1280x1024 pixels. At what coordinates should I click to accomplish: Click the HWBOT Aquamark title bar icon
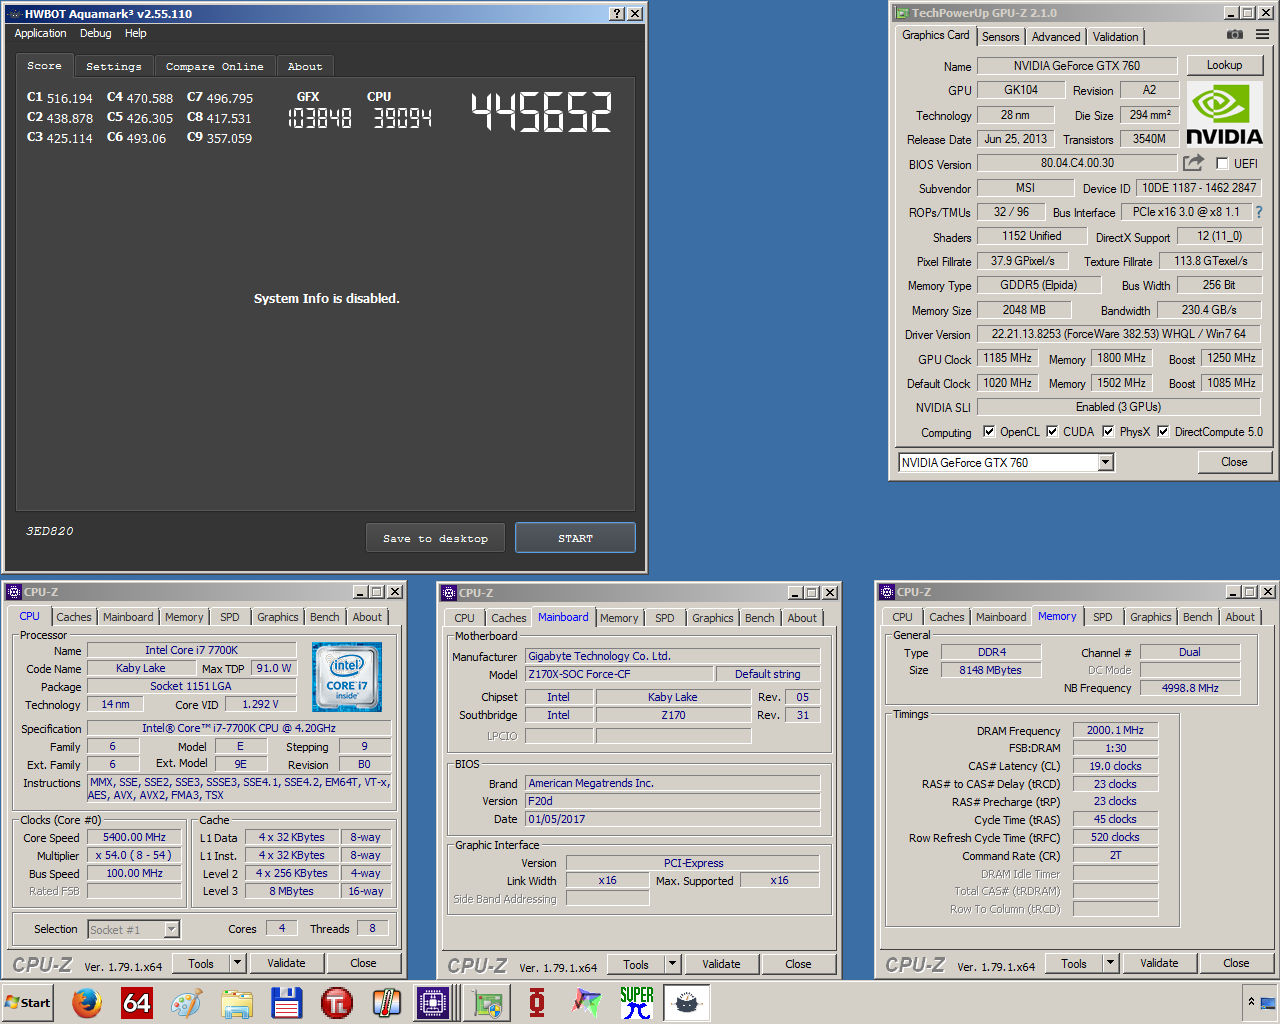click(x=14, y=14)
